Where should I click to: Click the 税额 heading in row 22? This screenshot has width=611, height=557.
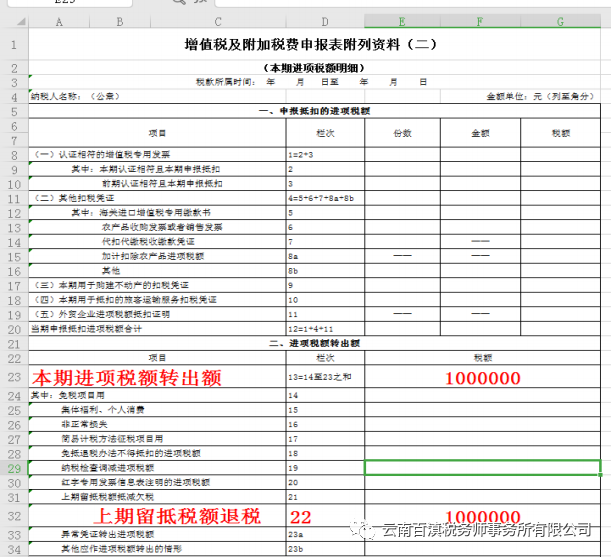pyautogui.click(x=482, y=358)
